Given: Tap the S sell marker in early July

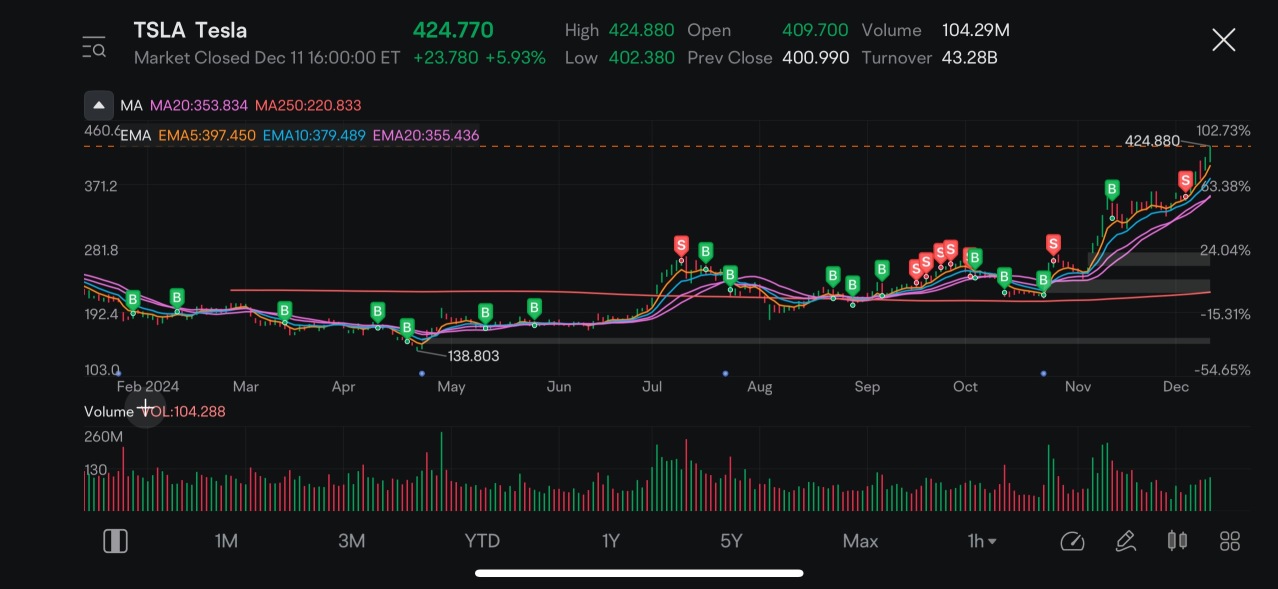Looking at the screenshot, I should (682, 245).
